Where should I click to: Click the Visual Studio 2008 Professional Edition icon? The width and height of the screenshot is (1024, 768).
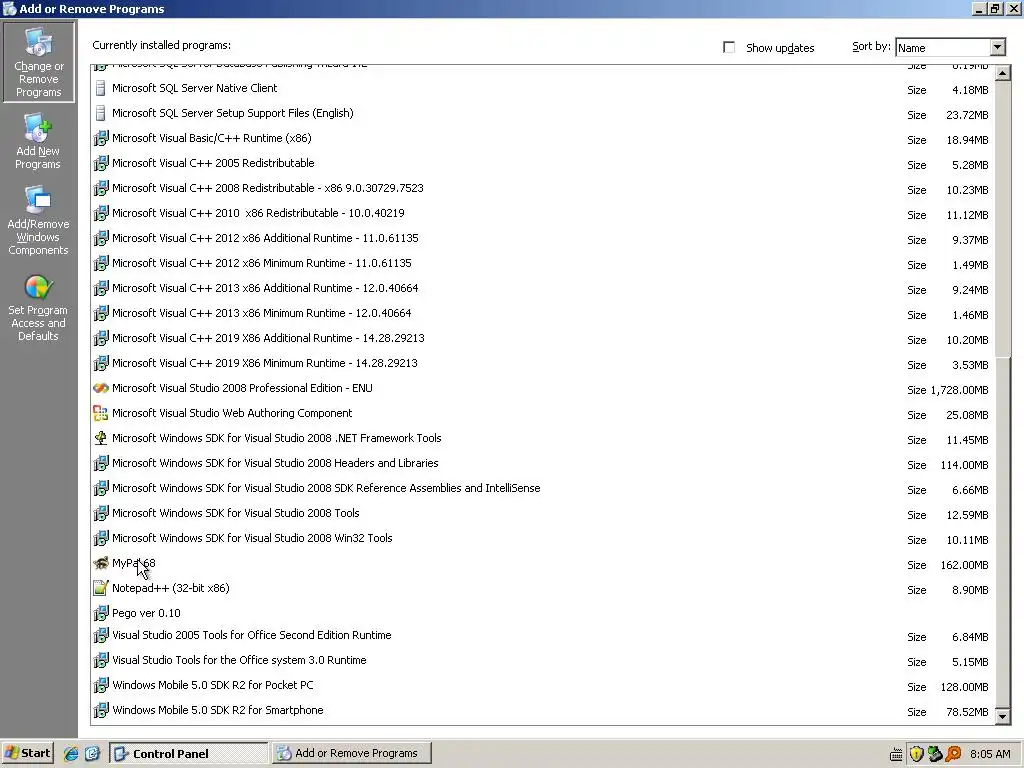click(x=101, y=389)
